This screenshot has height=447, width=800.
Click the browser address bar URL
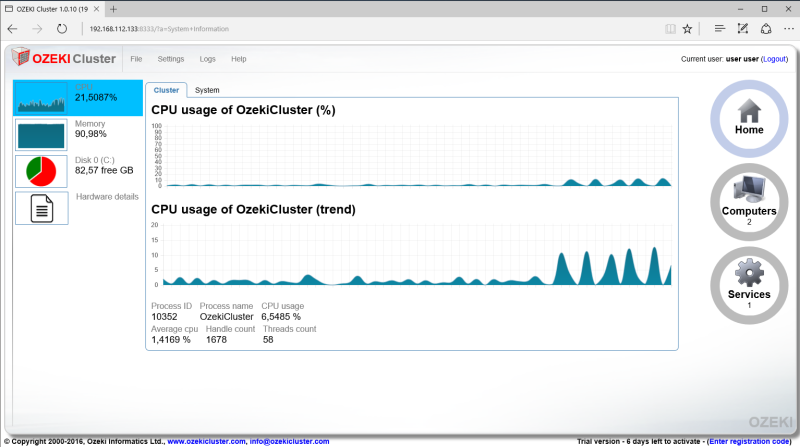(x=159, y=29)
